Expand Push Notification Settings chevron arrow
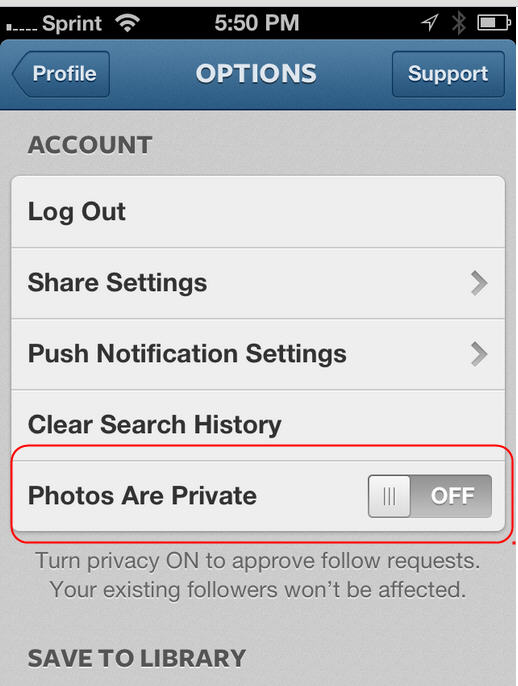Screen dimensions: 518x686 (479, 354)
